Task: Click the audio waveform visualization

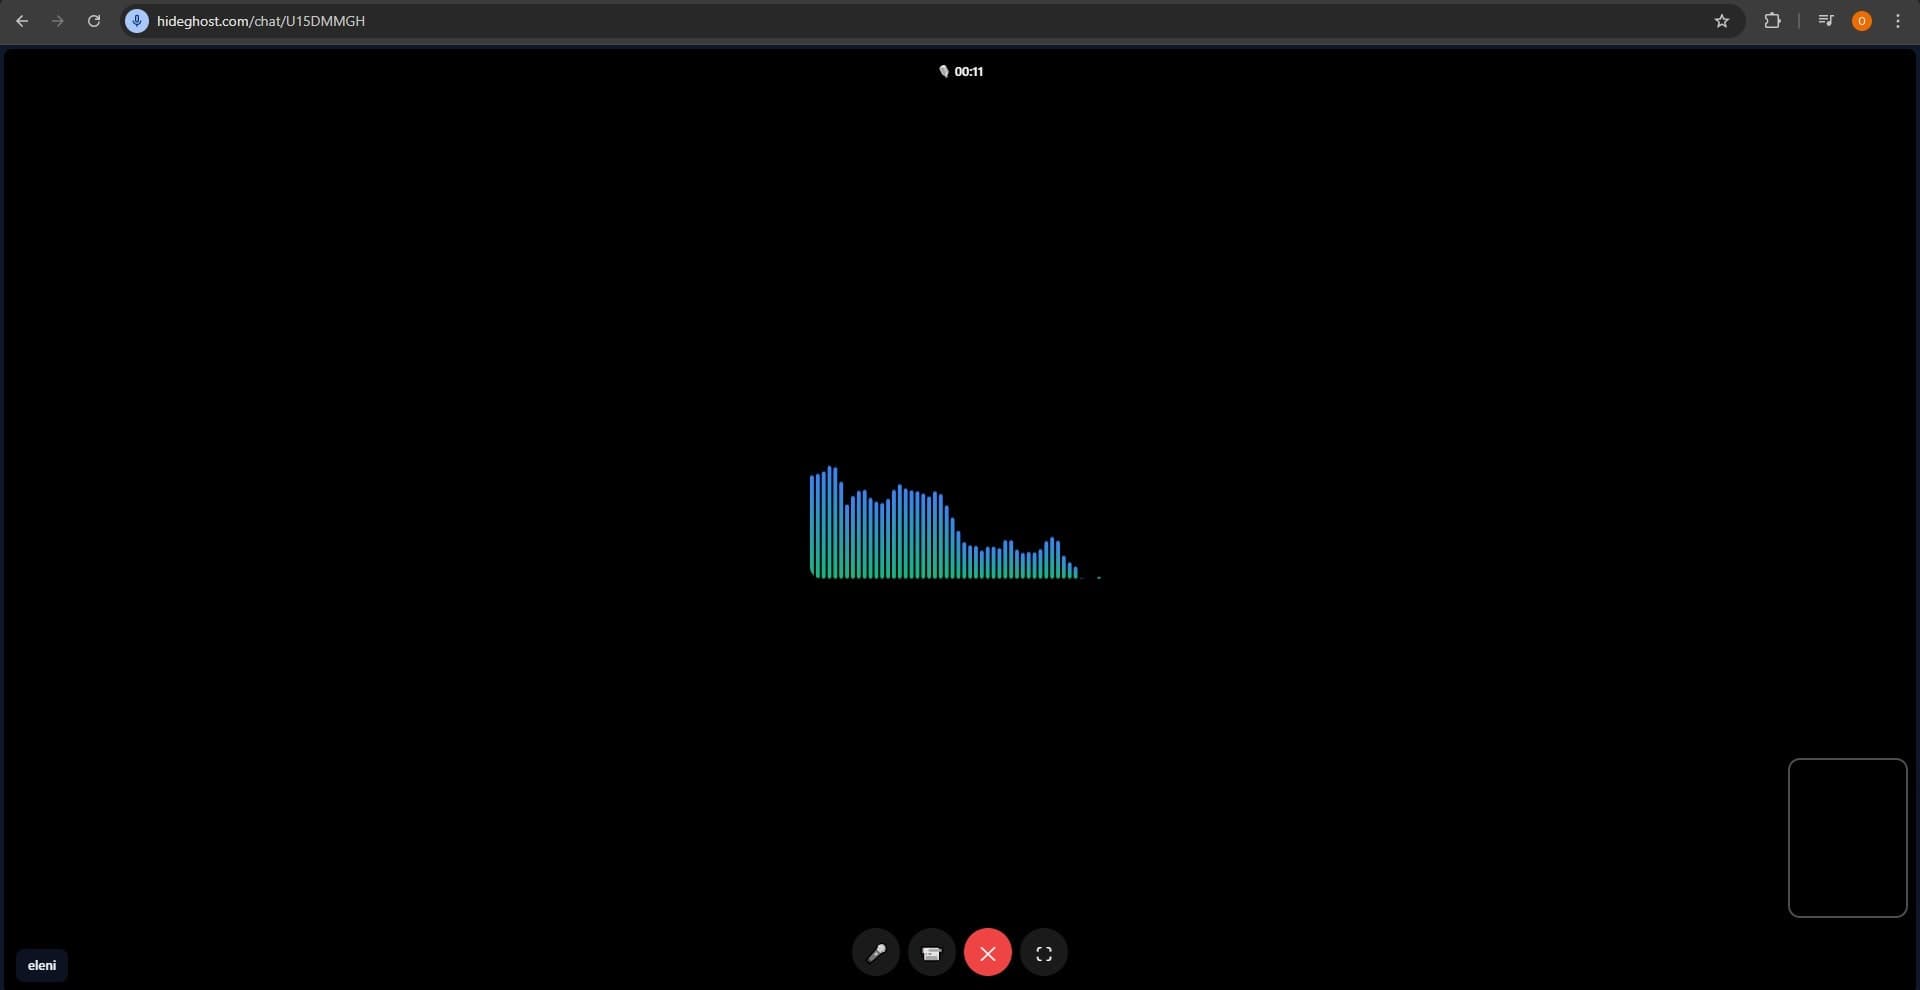Action: point(950,525)
